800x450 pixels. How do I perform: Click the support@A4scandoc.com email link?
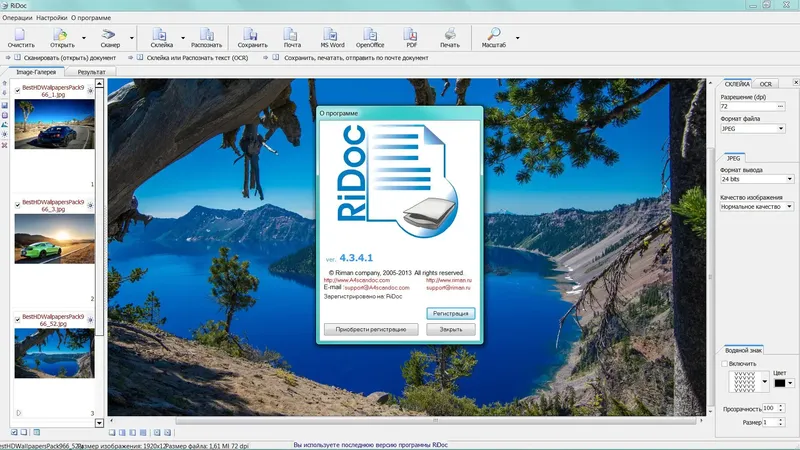(377, 288)
